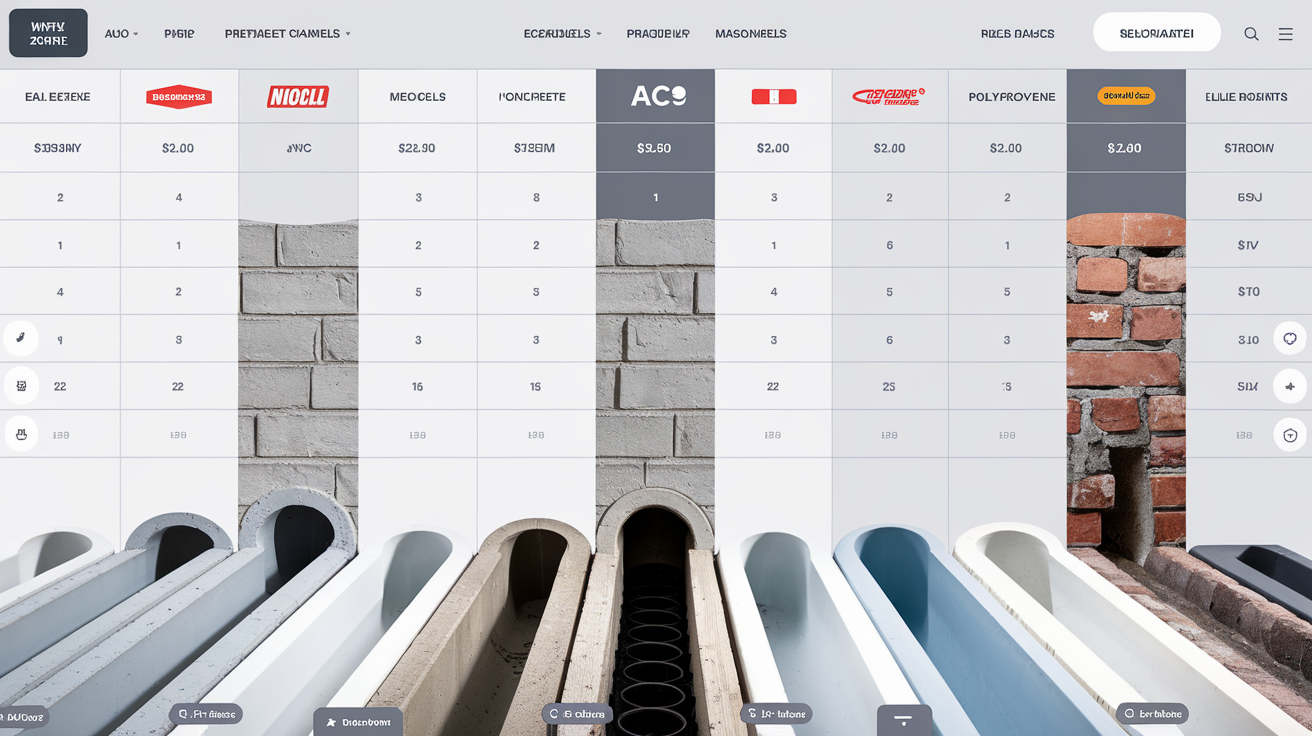The width and height of the screenshot is (1312, 736).
Task: Toggle the pin marker for the comparison row
Action: click(x=1289, y=386)
